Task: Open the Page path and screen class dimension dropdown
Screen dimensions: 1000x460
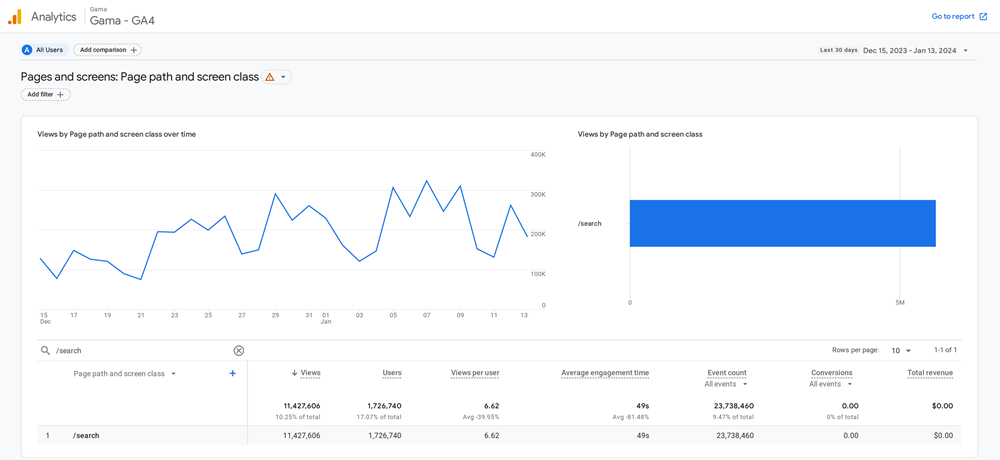Action: pyautogui.click(x=125, y=374)
